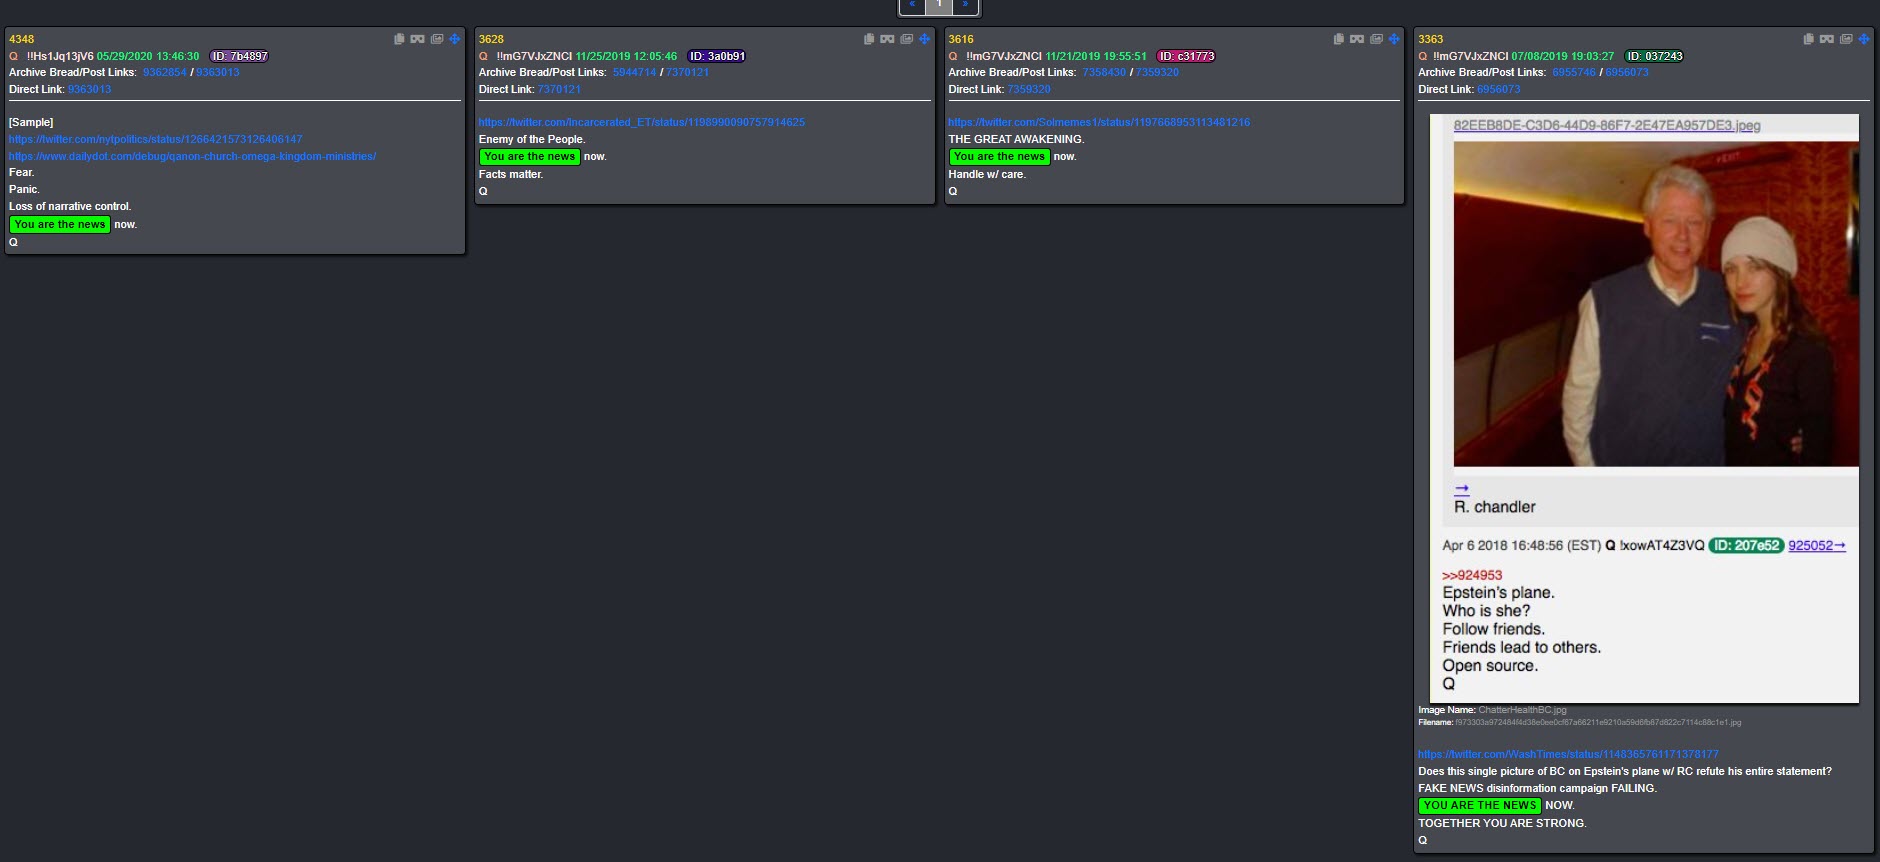Click the blue move arrows on post 3628
The width and height of the screenshot is (1880, 862).
925,39
